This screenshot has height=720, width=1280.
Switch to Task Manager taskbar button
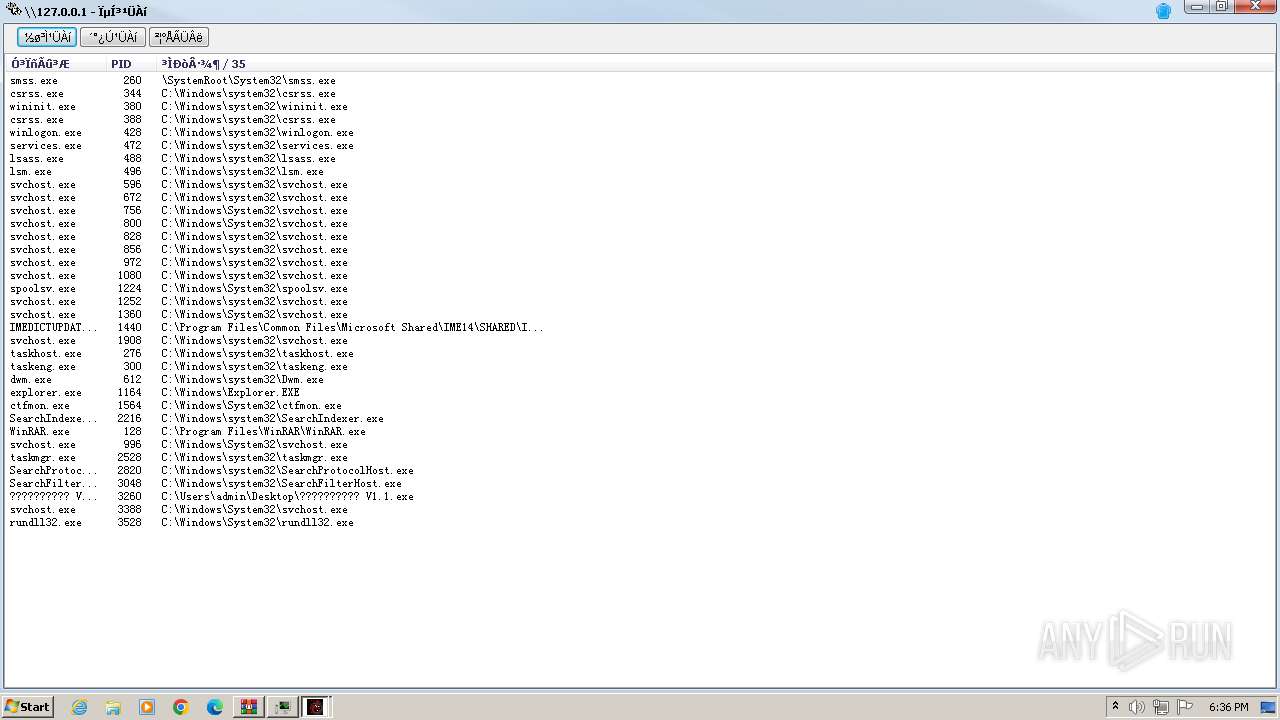tap(283, 707)
